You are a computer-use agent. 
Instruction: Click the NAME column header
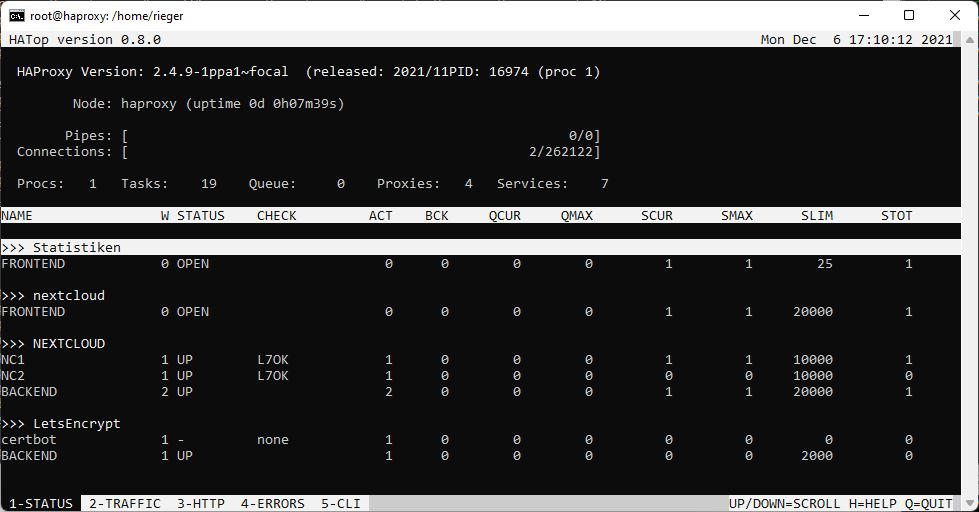point(17,215)
